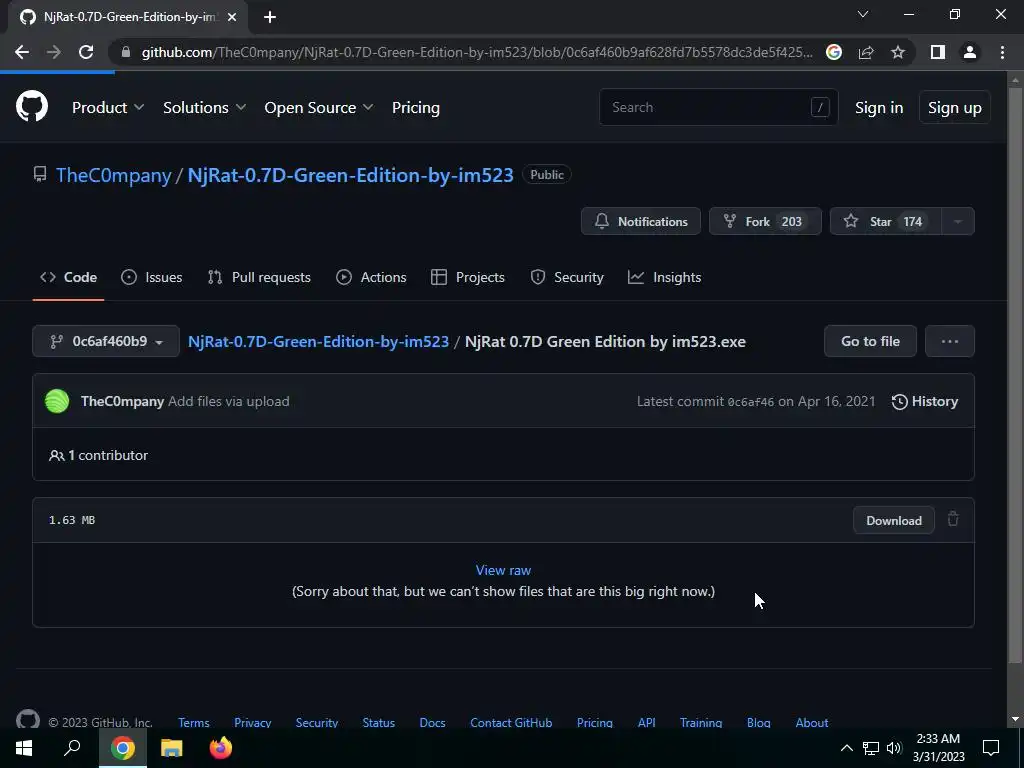This screenshot has height=768, width=1024.
Task: Click volume speaker icon in tray
Action: click(894, 748)
